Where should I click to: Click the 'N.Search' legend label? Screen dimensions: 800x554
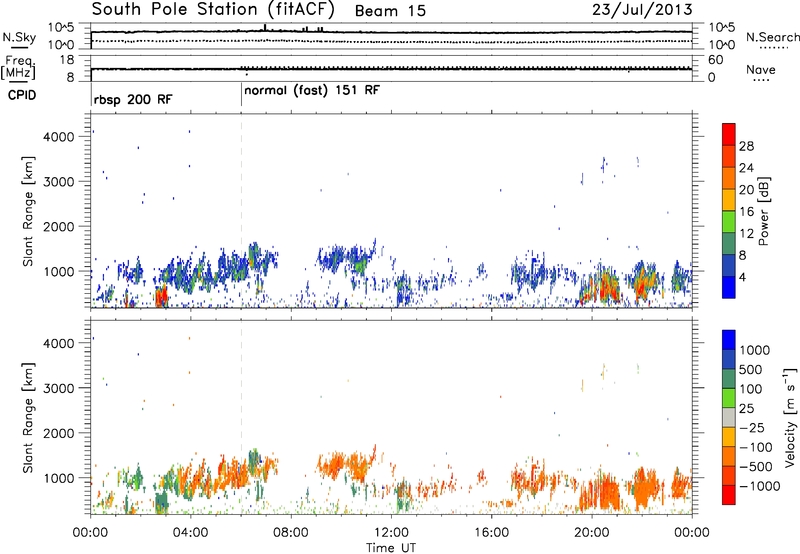click(772, 37)
